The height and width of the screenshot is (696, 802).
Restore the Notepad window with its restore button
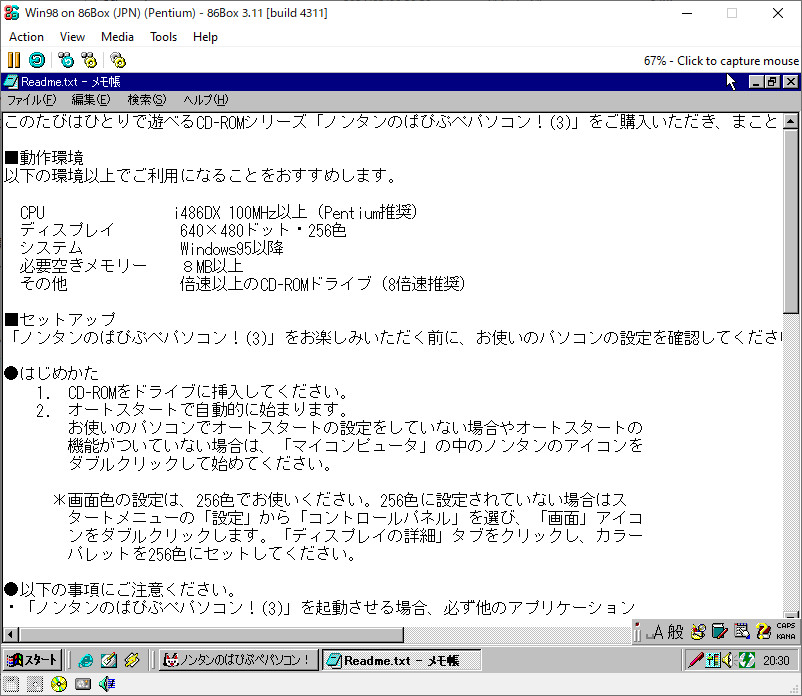[772, 82]
